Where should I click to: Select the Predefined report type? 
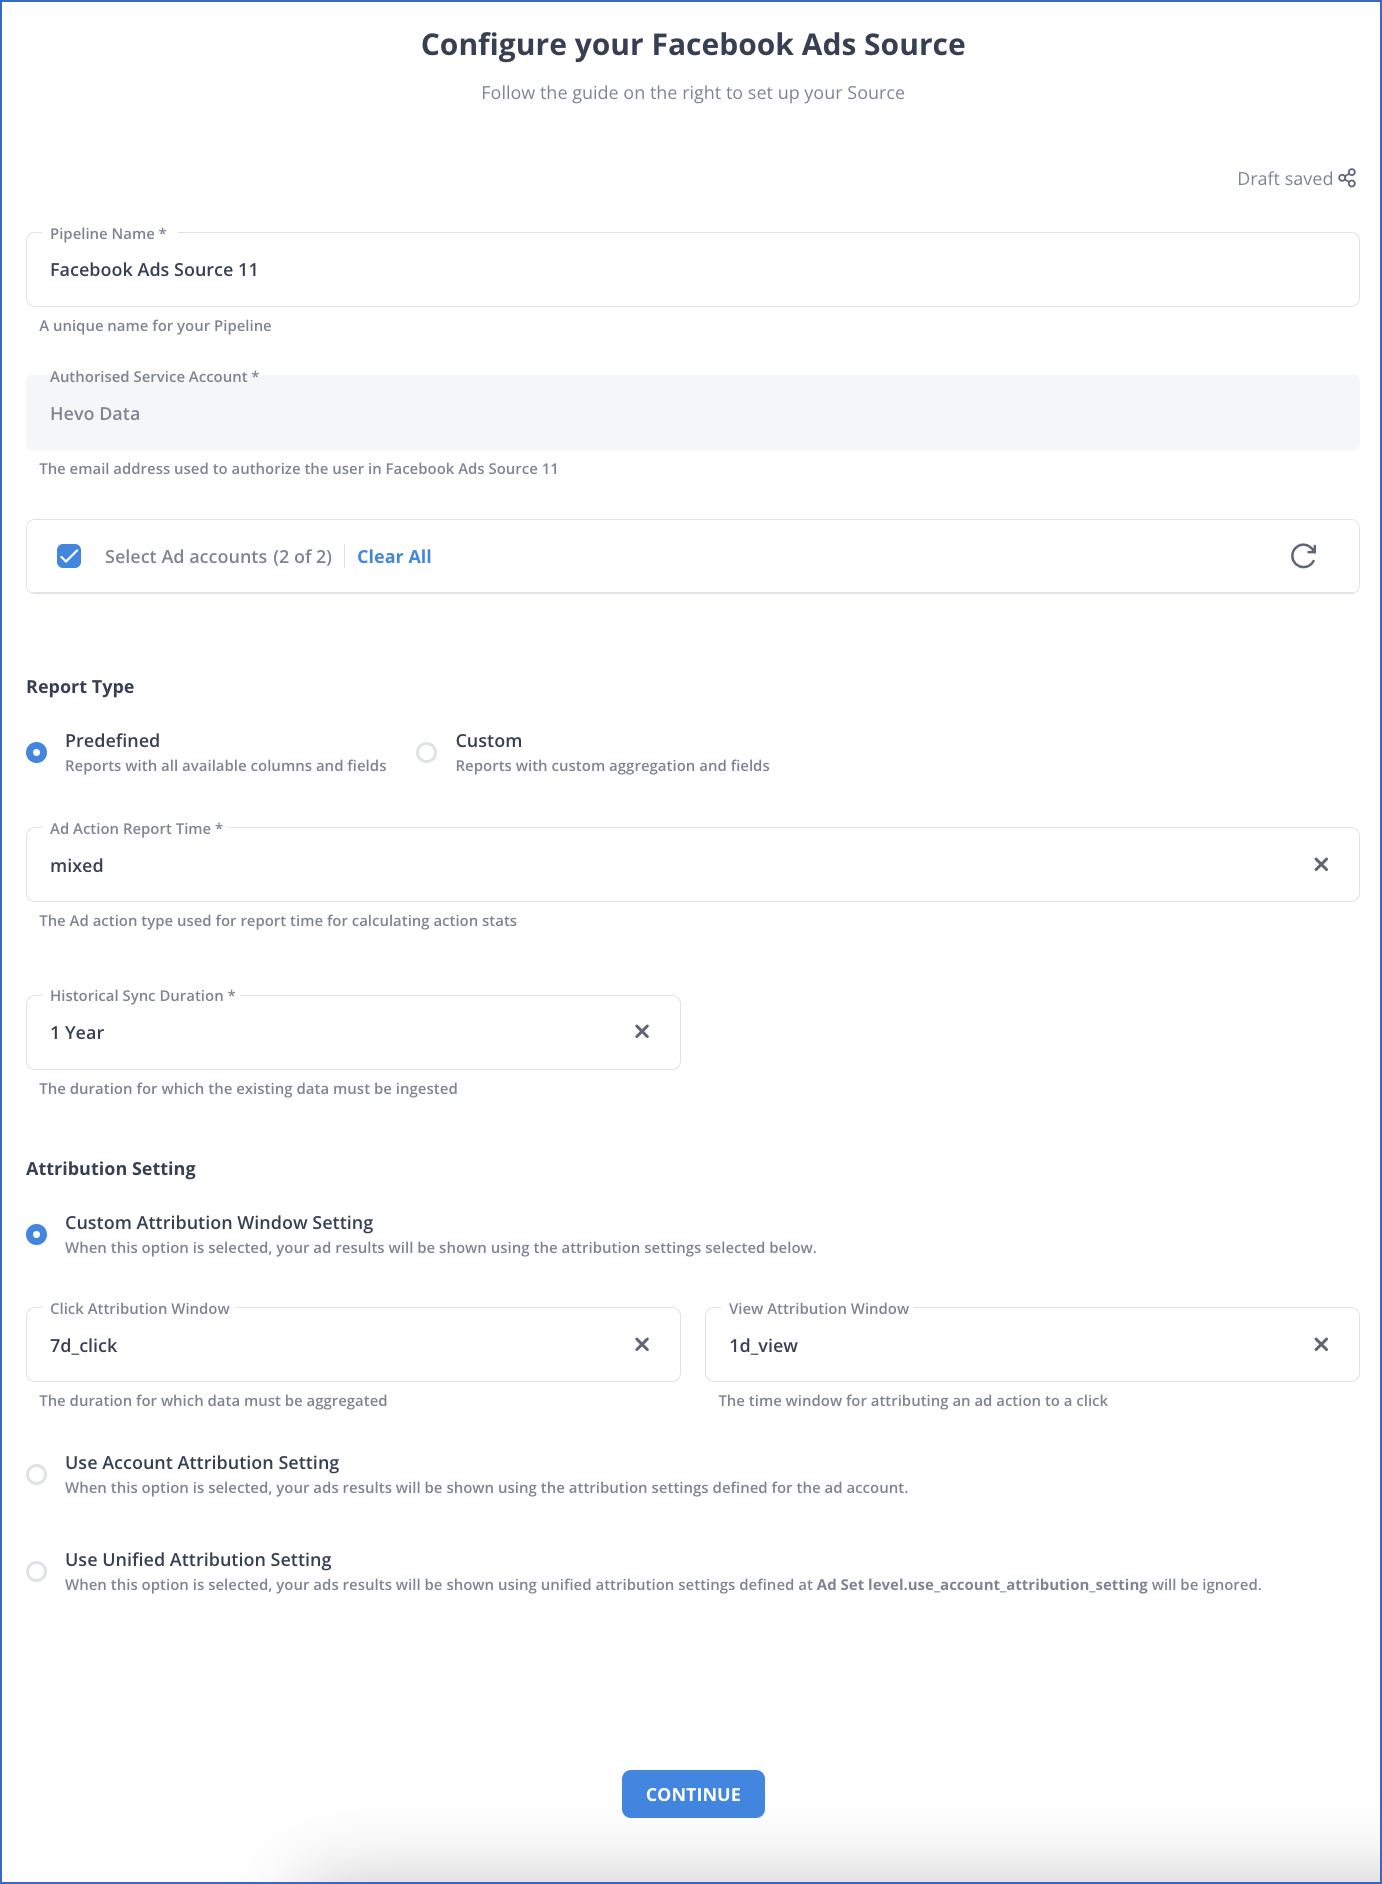(x=37, y=752)
